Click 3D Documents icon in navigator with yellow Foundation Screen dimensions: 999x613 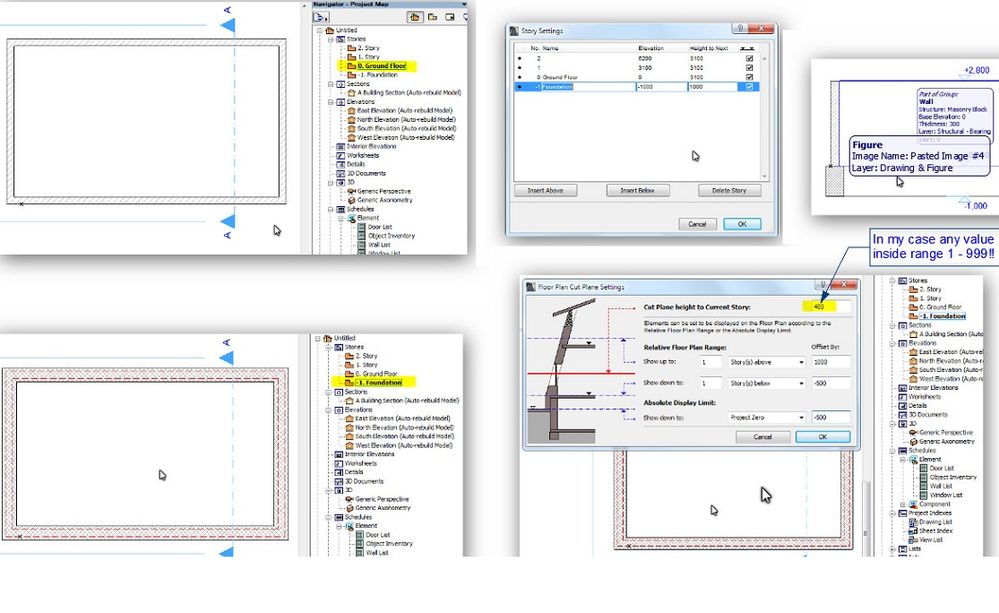point(338,481)
